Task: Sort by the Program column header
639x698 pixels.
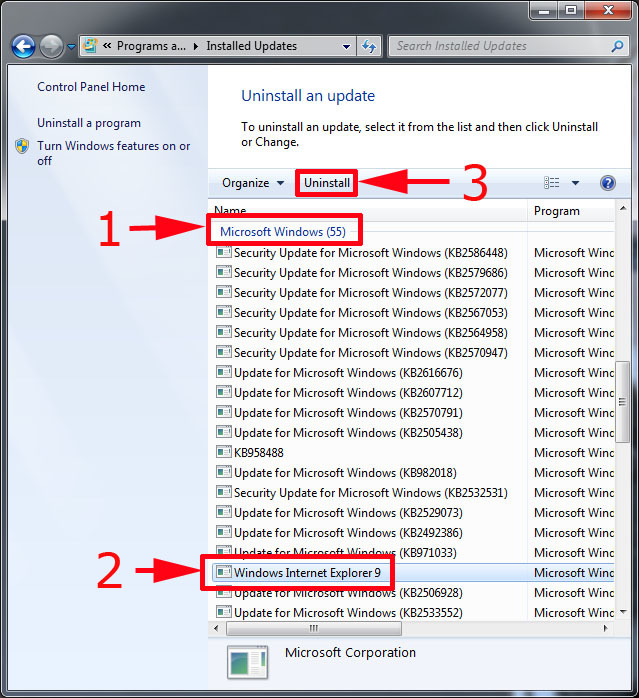Action: pyautogui.click(x=571, y=211)
